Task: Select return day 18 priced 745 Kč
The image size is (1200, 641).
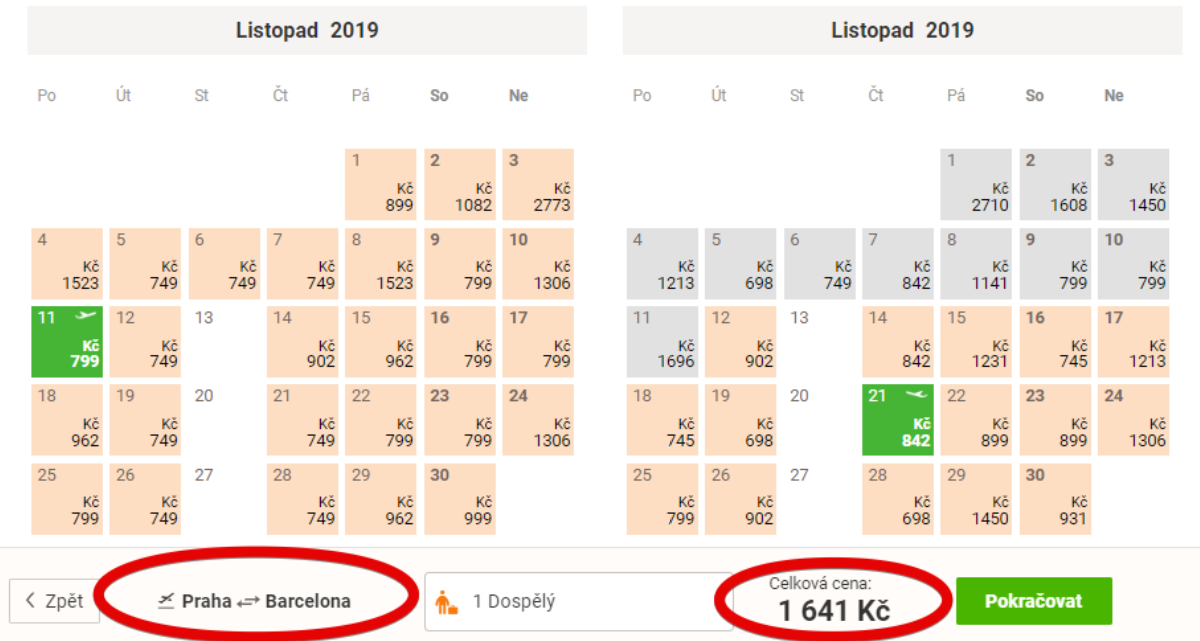Action: tap(663, 420)
